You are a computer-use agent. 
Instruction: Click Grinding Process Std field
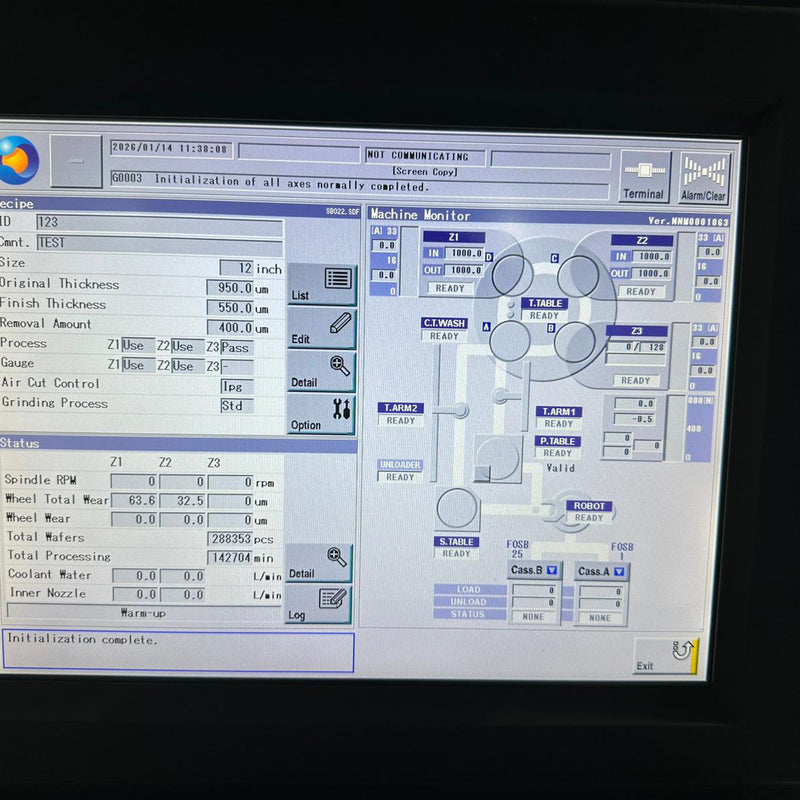click(x=237, y=406)
